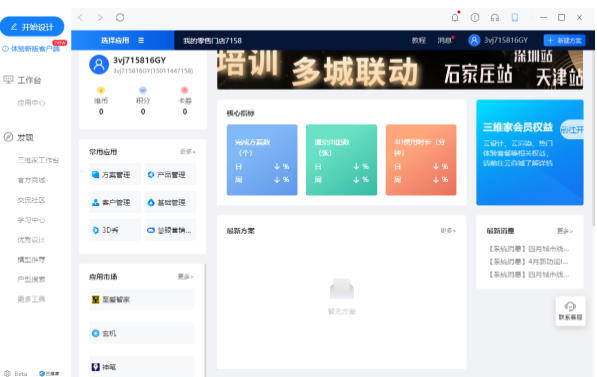Open 应用中心 in the sidebar
Image resolution: width=597 pixels, height=377 pixels.
point(31,103)
